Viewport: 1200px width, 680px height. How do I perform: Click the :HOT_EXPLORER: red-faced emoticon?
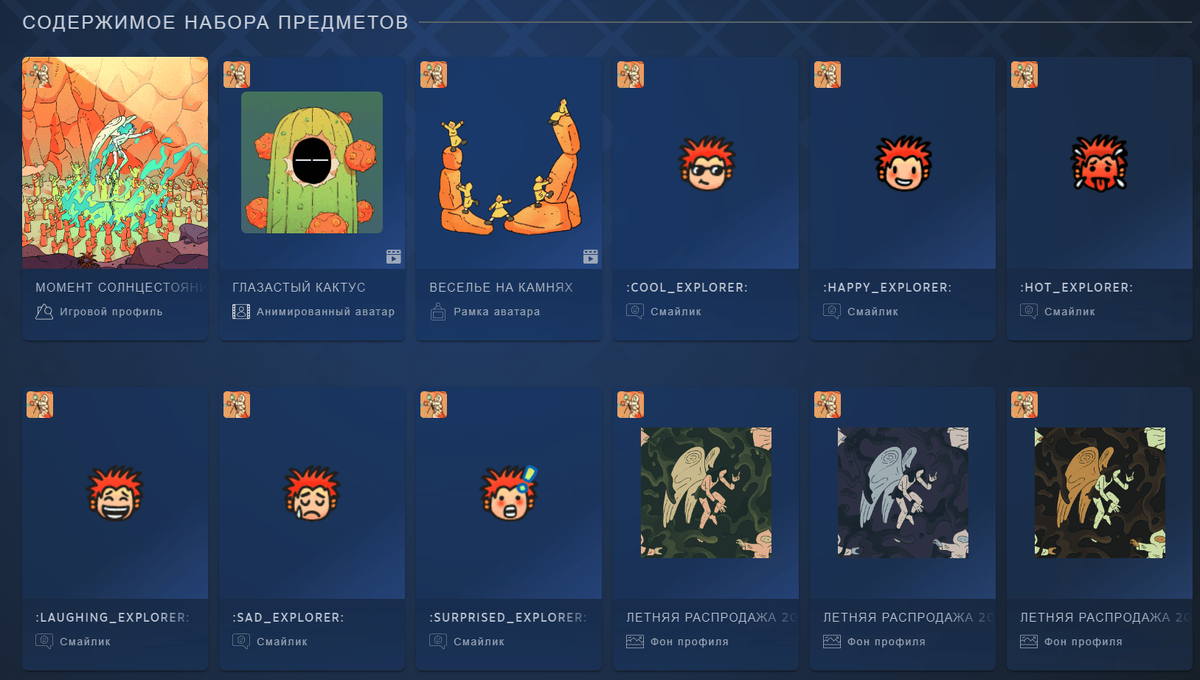[1098, 165]
